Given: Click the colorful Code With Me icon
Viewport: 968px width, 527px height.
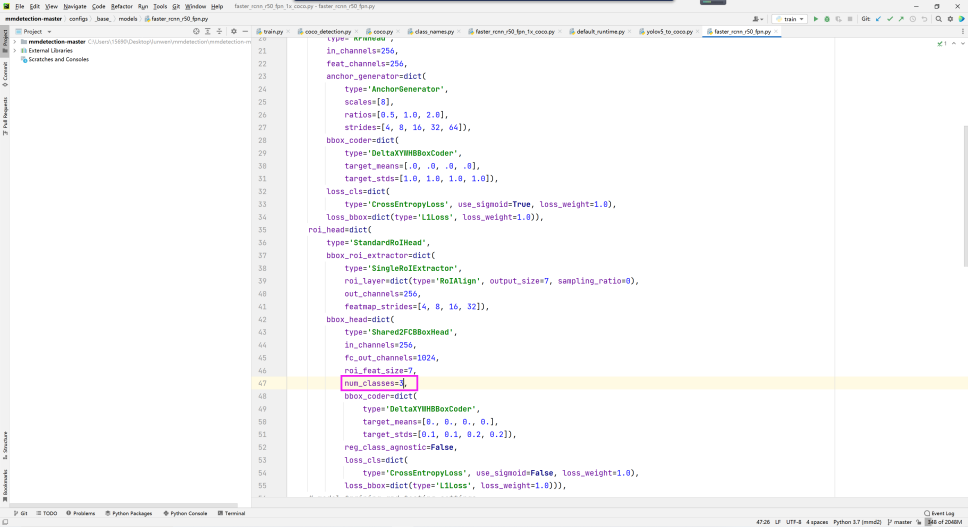Looking at the screenshot, I should [x=962, y=19].
